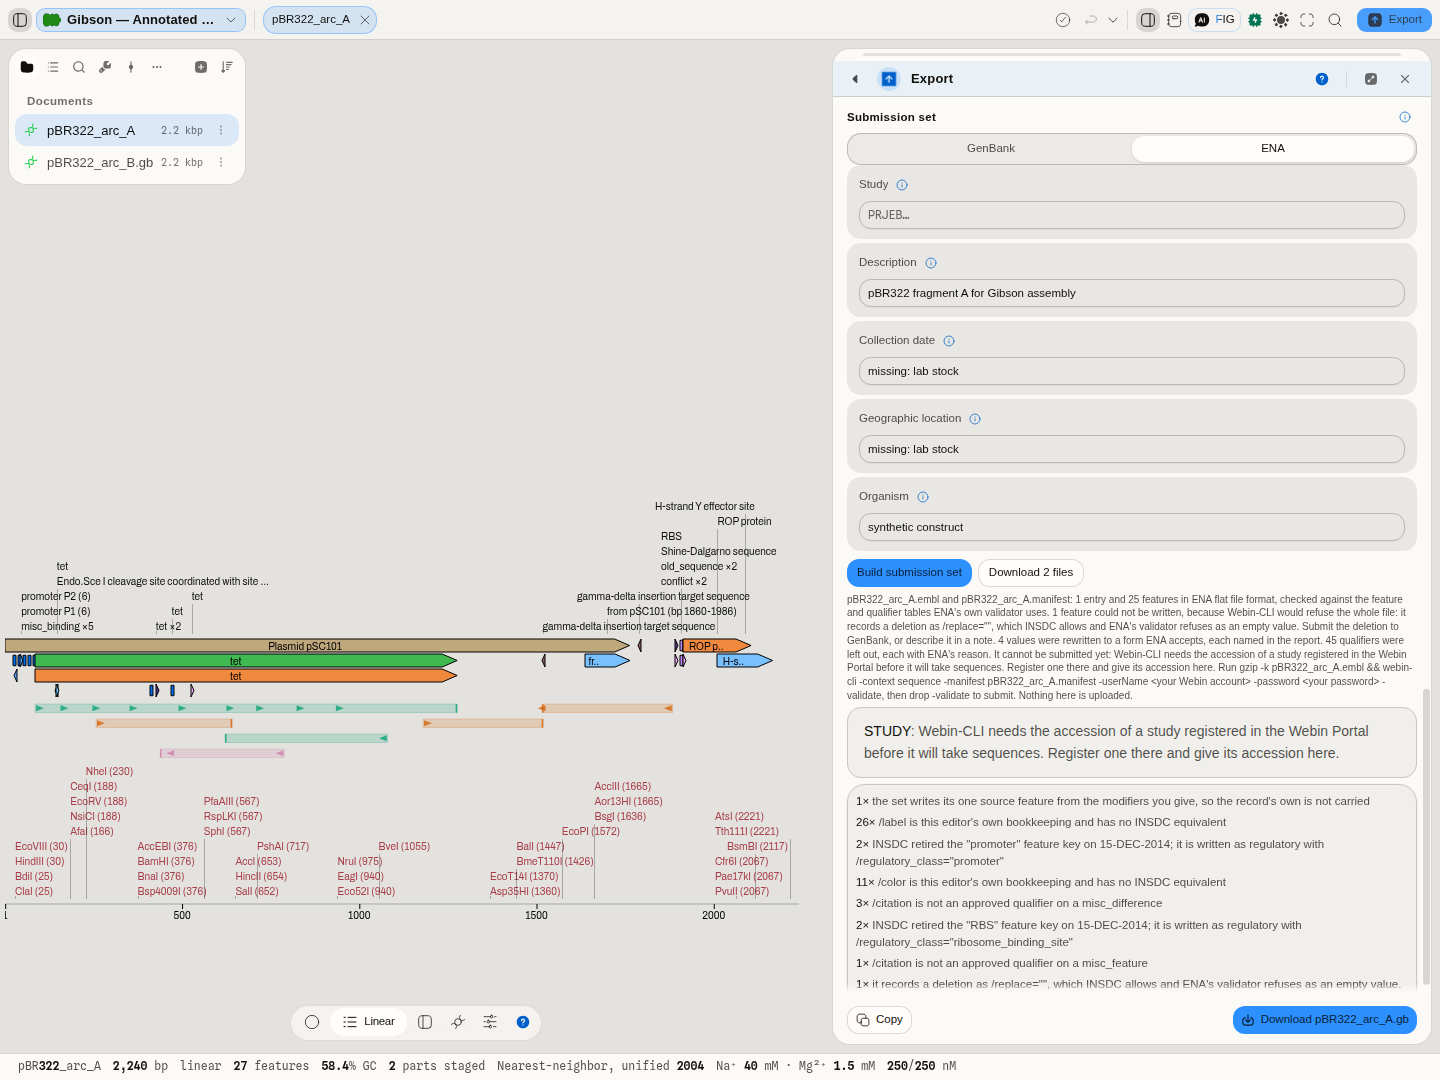Select ENA submission format
1440x1080 pixels.
click(x=1273, y=148)
